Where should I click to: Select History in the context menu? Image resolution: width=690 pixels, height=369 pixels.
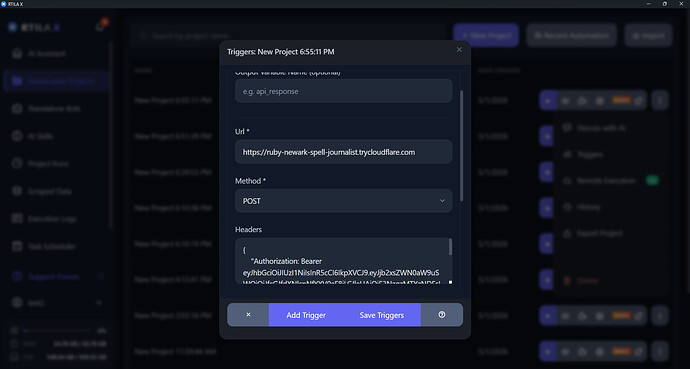coord(612,207)
